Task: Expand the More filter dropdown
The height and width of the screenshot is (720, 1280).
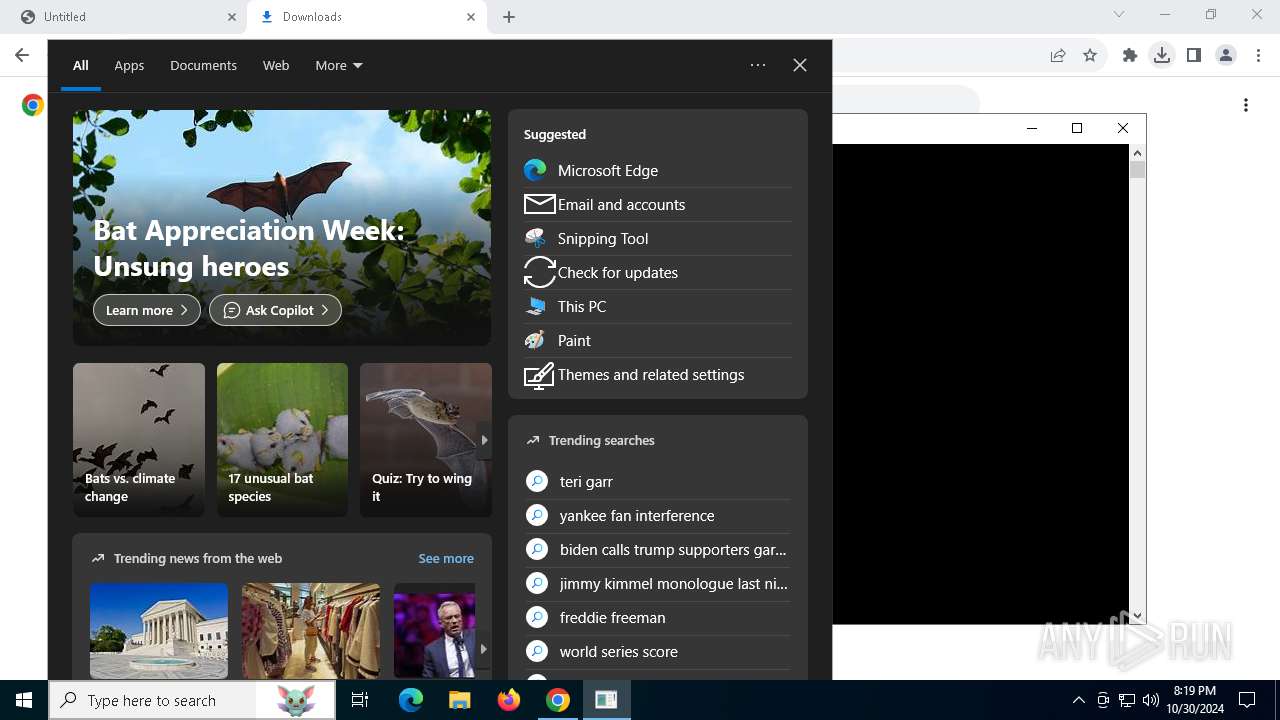Action: (339, 65)
